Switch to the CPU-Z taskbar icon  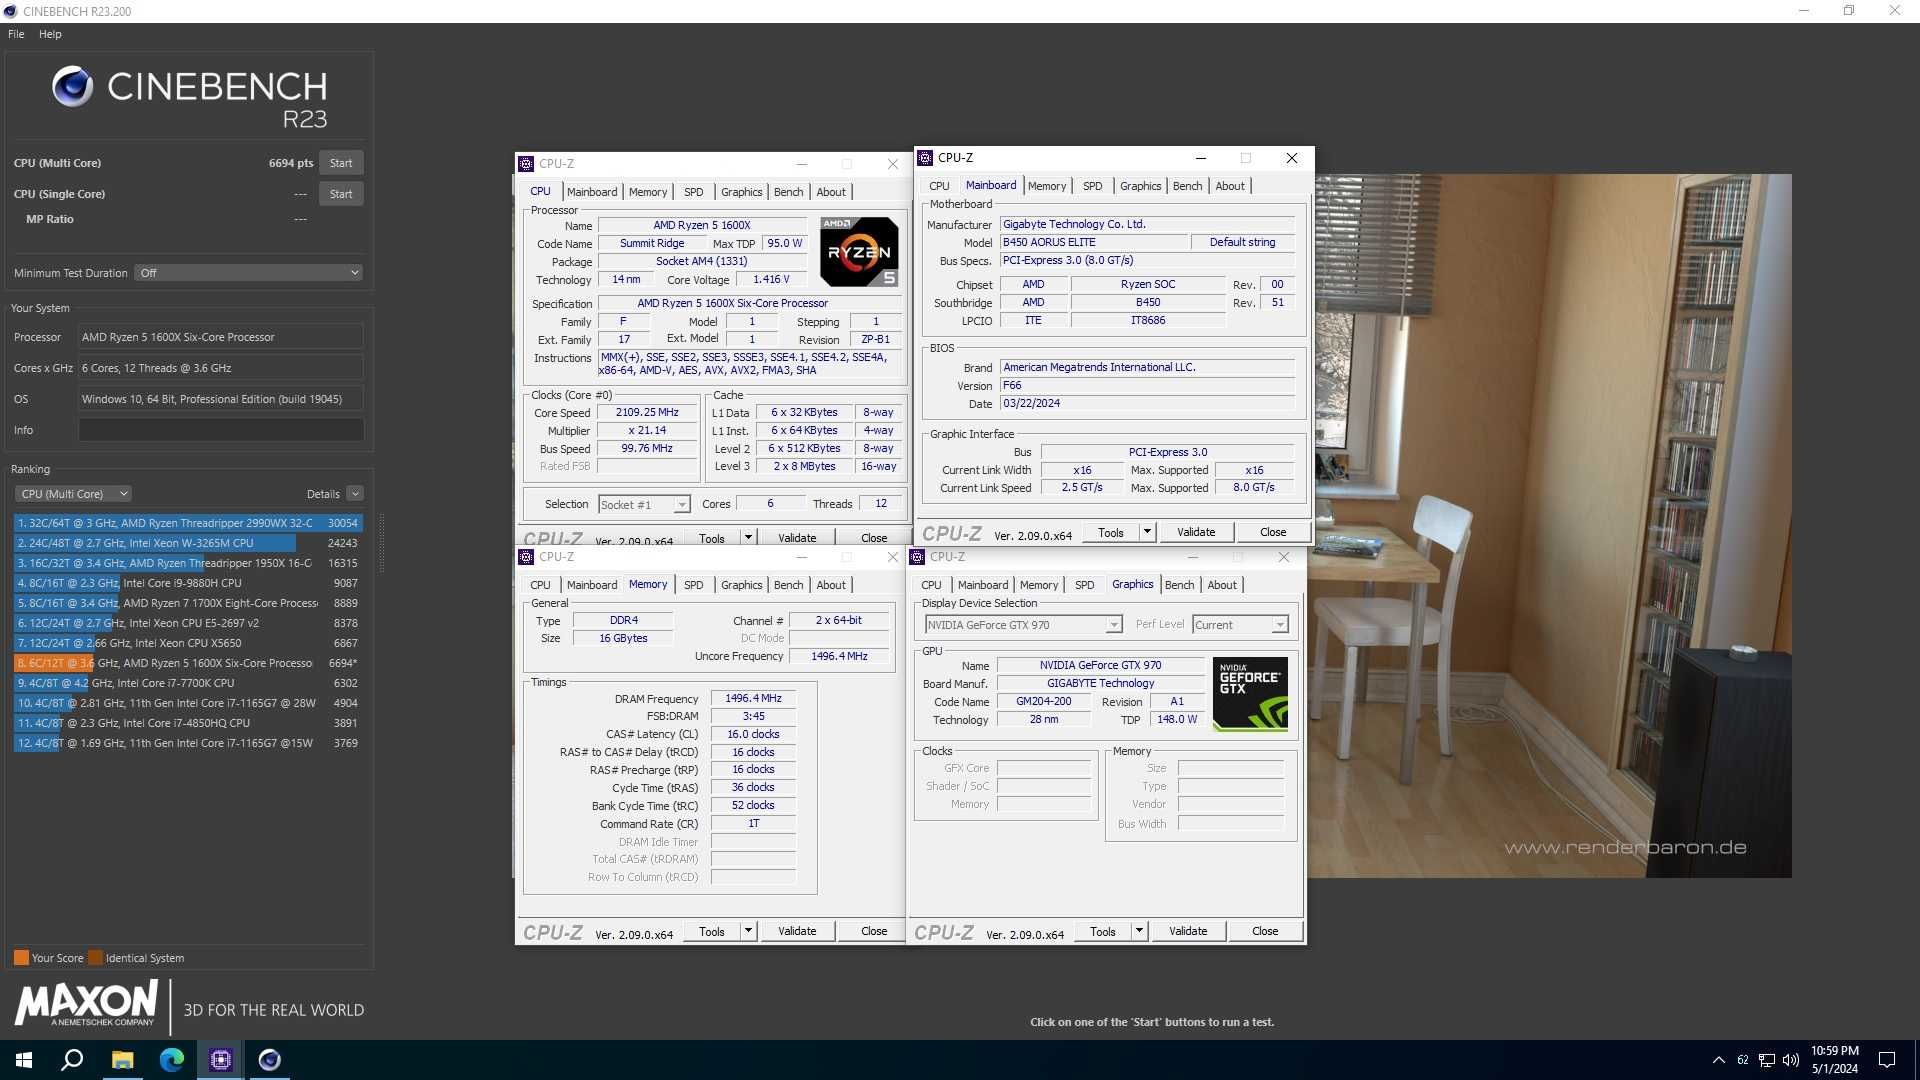click(220, 1060)
